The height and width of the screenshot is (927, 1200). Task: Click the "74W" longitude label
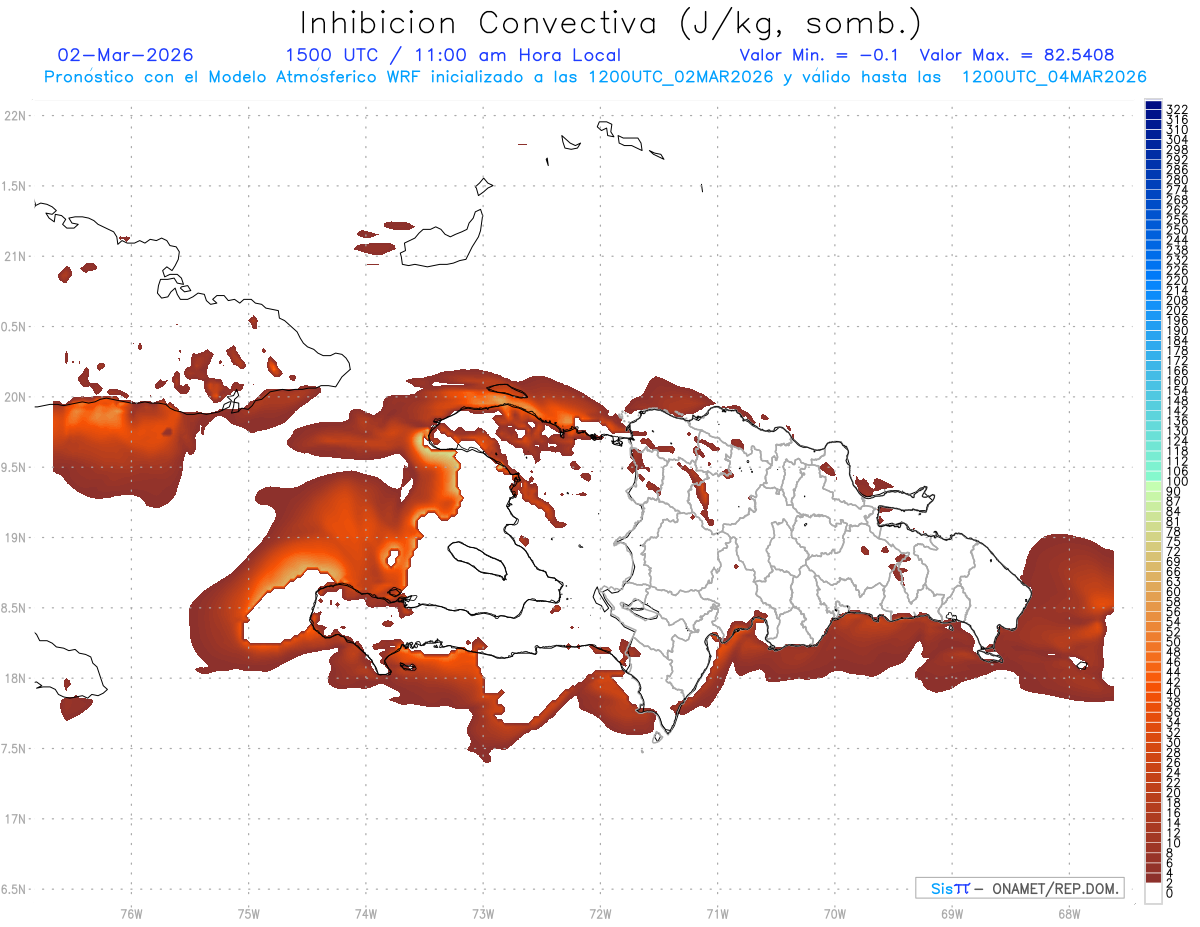click(x=365, y=913)
